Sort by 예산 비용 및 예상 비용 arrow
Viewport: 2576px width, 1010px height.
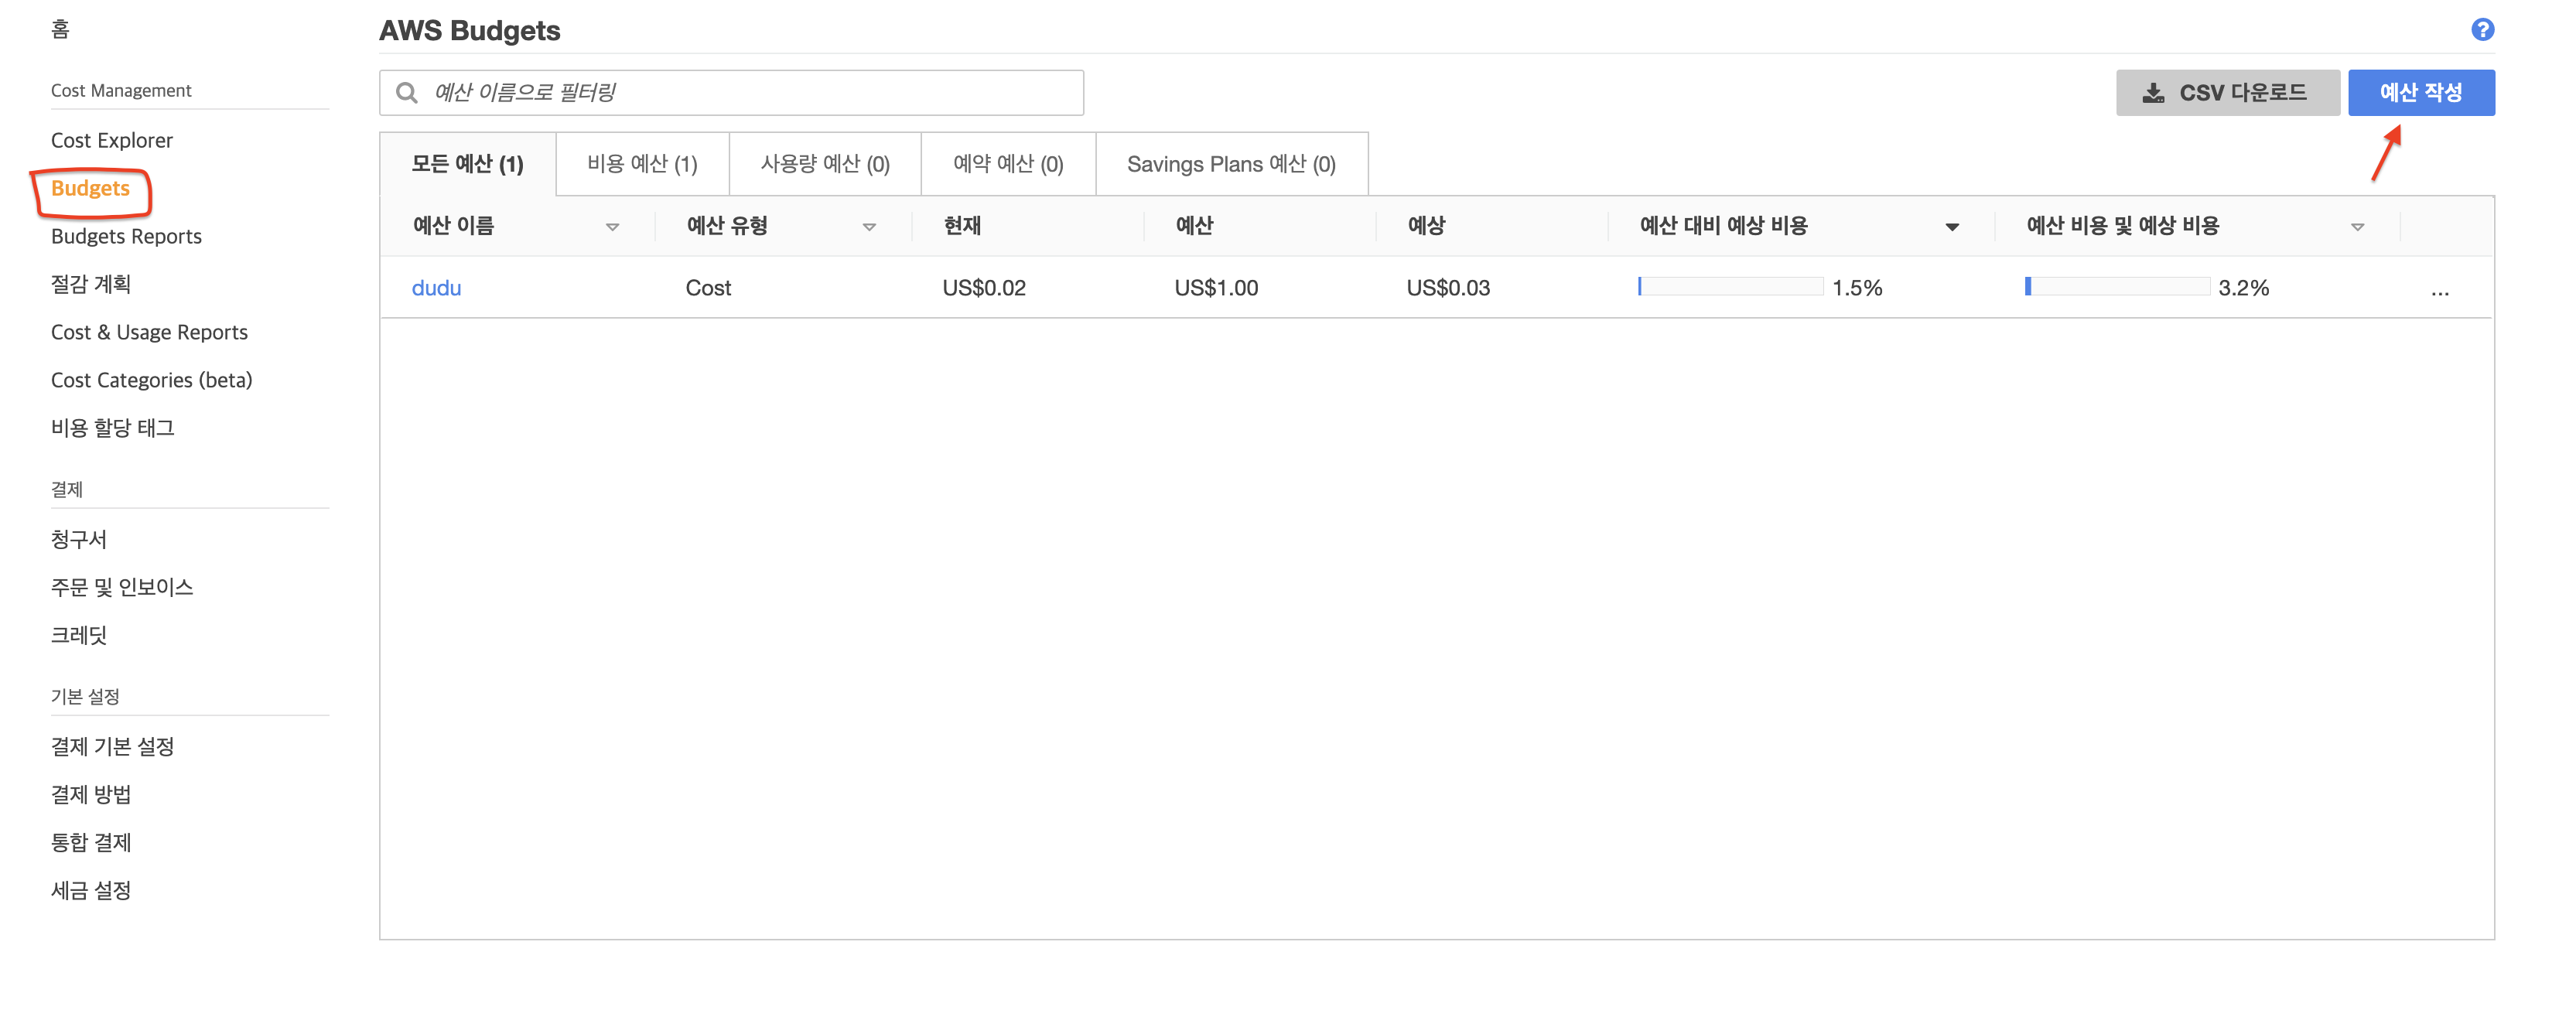pyautogui.click(x=2356, y=227)
